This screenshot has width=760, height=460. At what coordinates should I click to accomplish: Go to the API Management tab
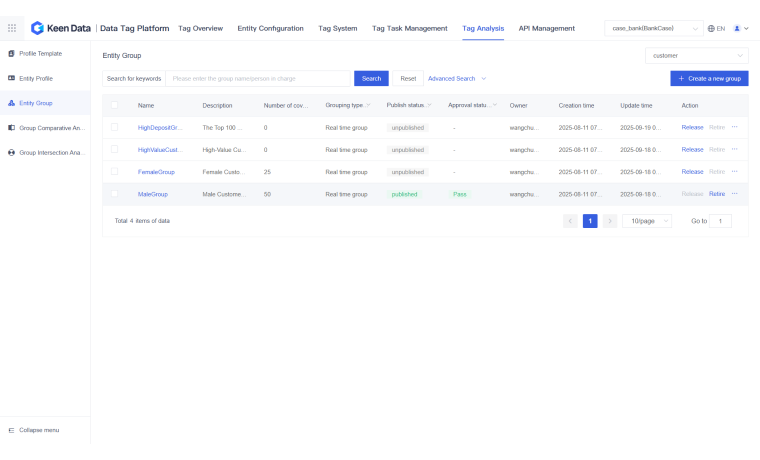click(x=546, y=28)
